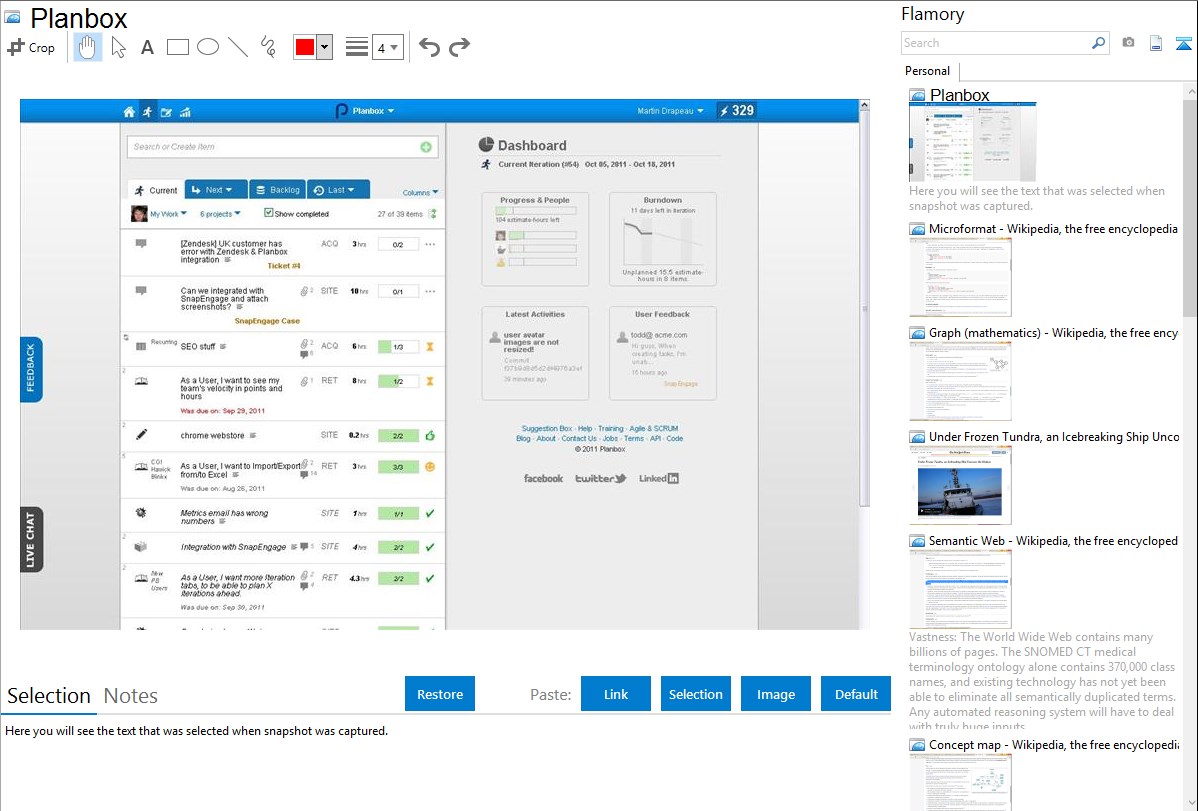
Task: Click the blue collapse-to-top icon
Action: 1183,43
